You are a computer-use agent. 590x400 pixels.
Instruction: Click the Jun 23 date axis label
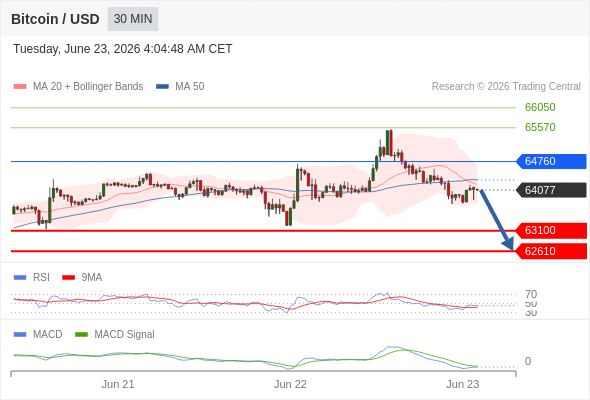pos(463,384)
